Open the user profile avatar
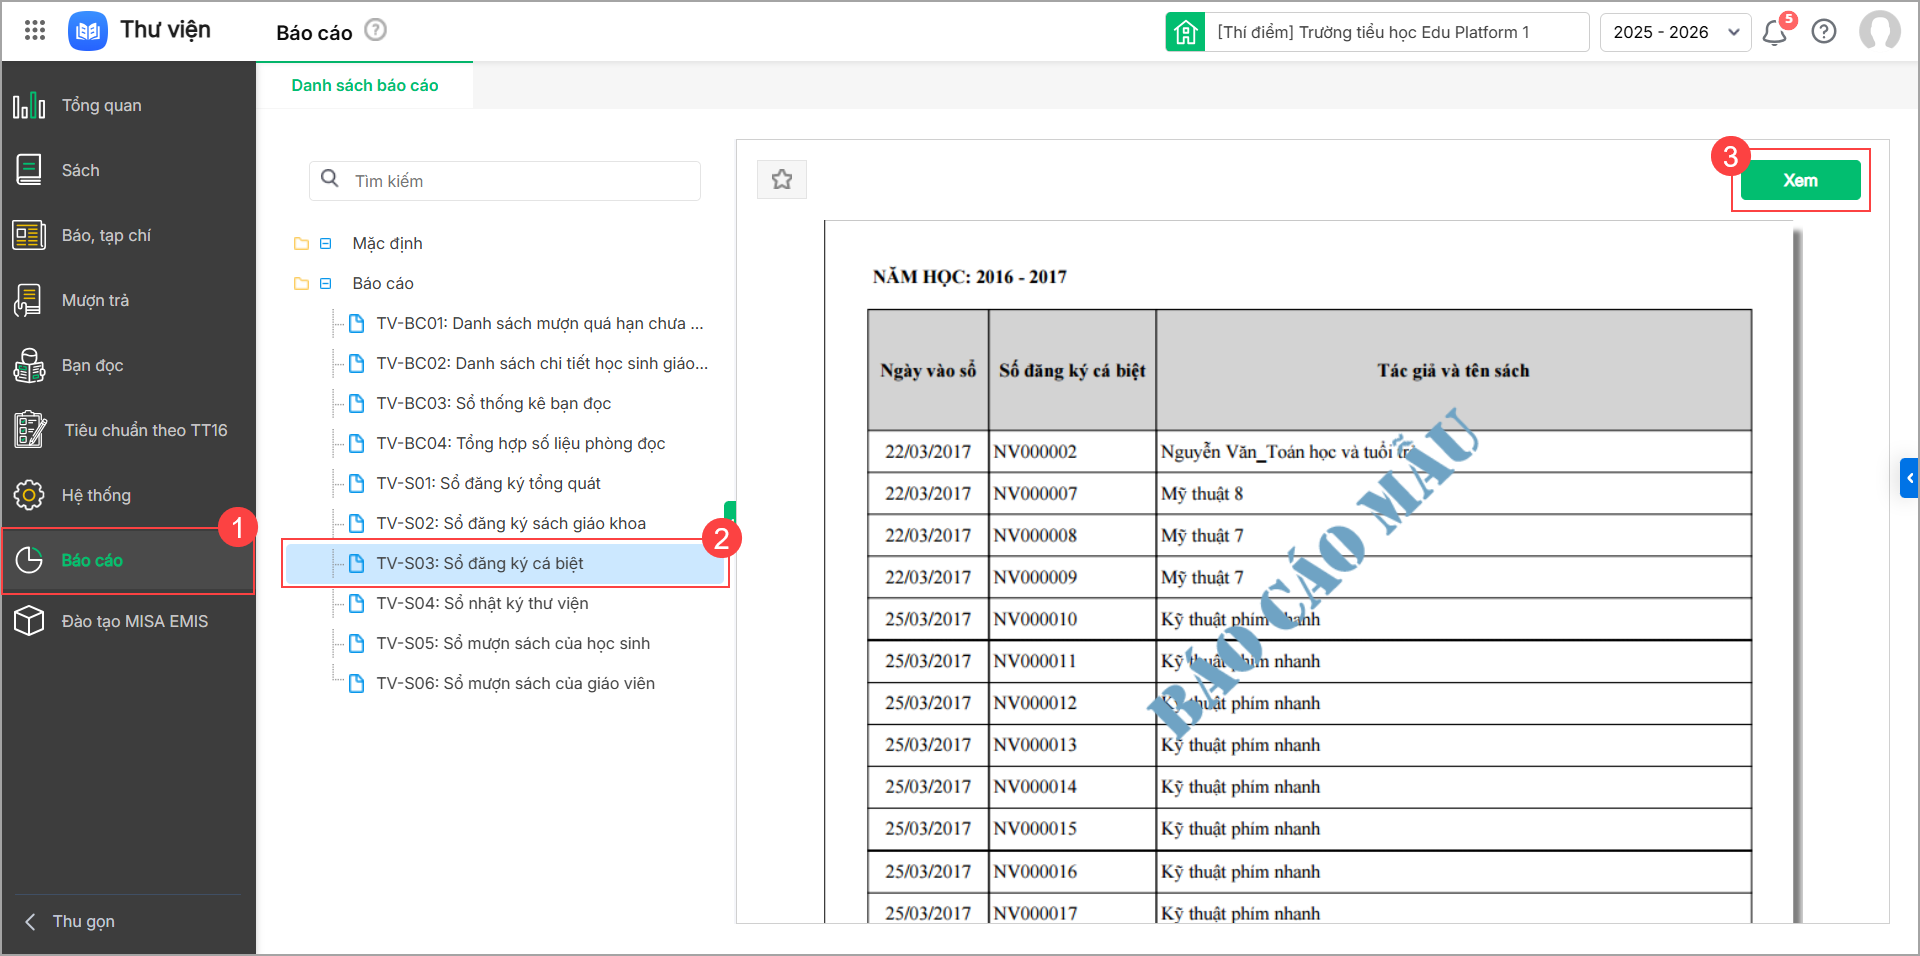The height and width of the screenshot is (956, 1920). [1880, 31]
